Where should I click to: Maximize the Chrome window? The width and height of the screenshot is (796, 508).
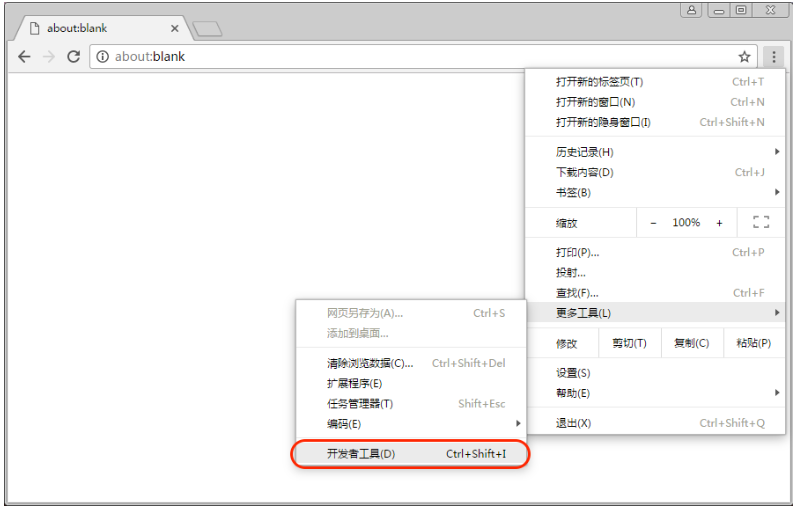[x=741, y=10]
